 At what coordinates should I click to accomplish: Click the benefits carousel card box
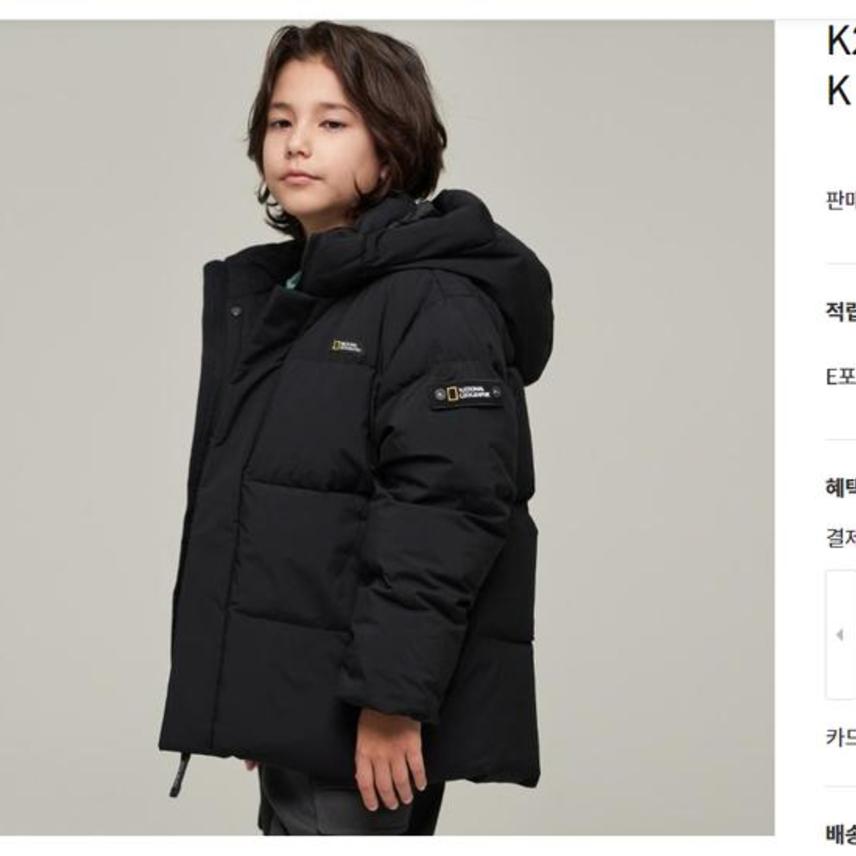click(841, 634)
